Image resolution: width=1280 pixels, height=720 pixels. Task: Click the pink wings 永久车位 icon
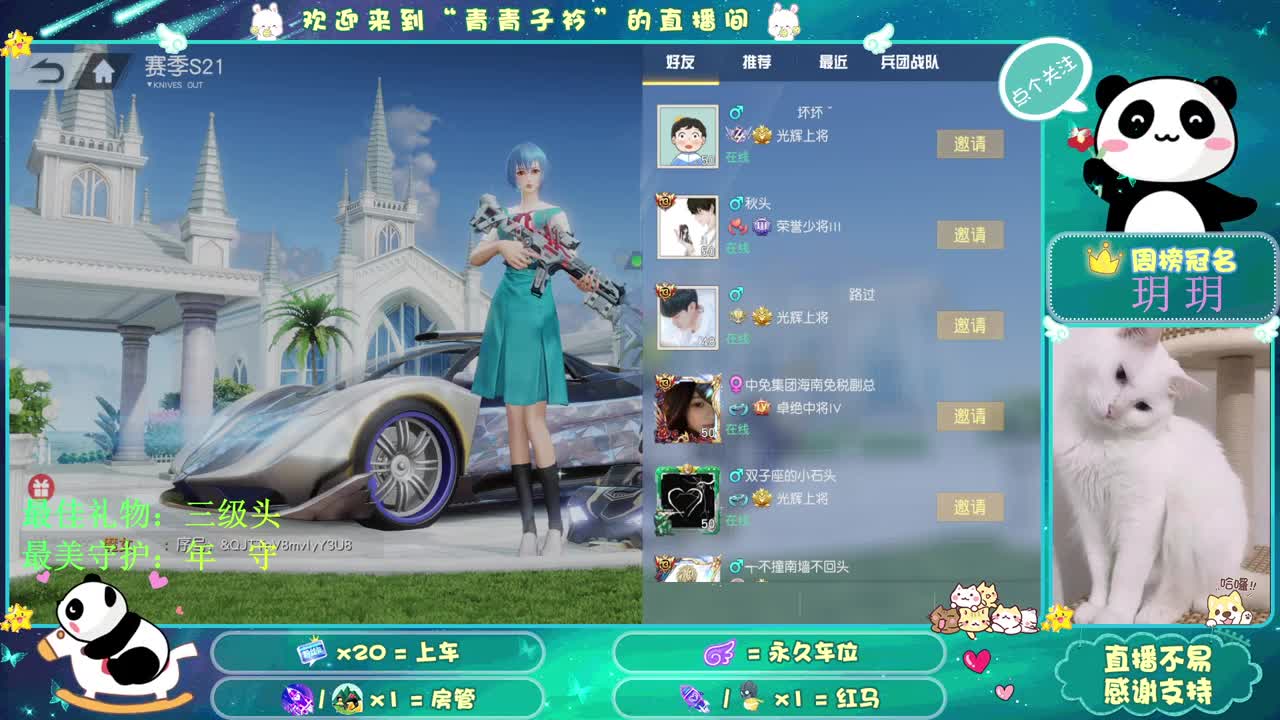[x=720, y=654]
